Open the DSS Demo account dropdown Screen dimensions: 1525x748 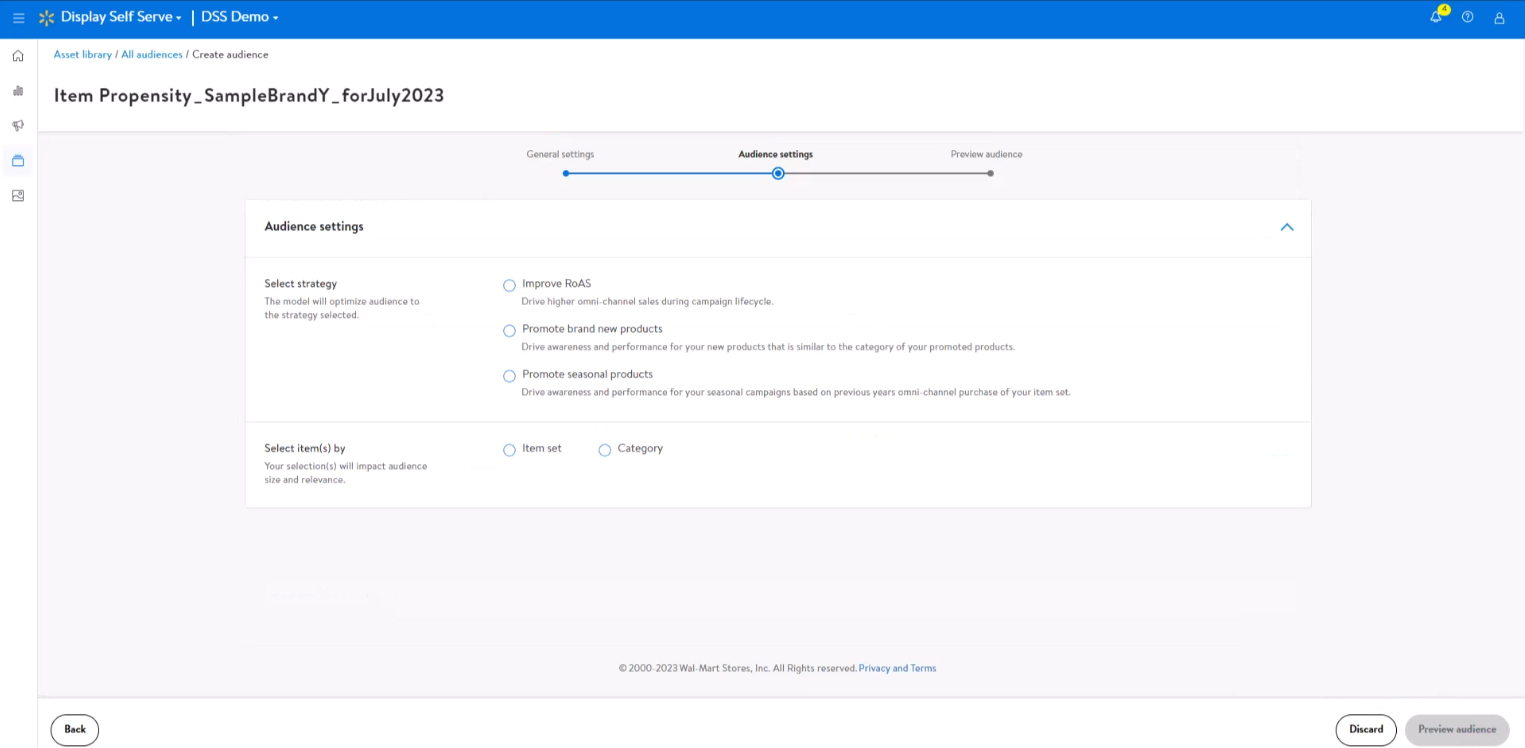tap(240, 17)
